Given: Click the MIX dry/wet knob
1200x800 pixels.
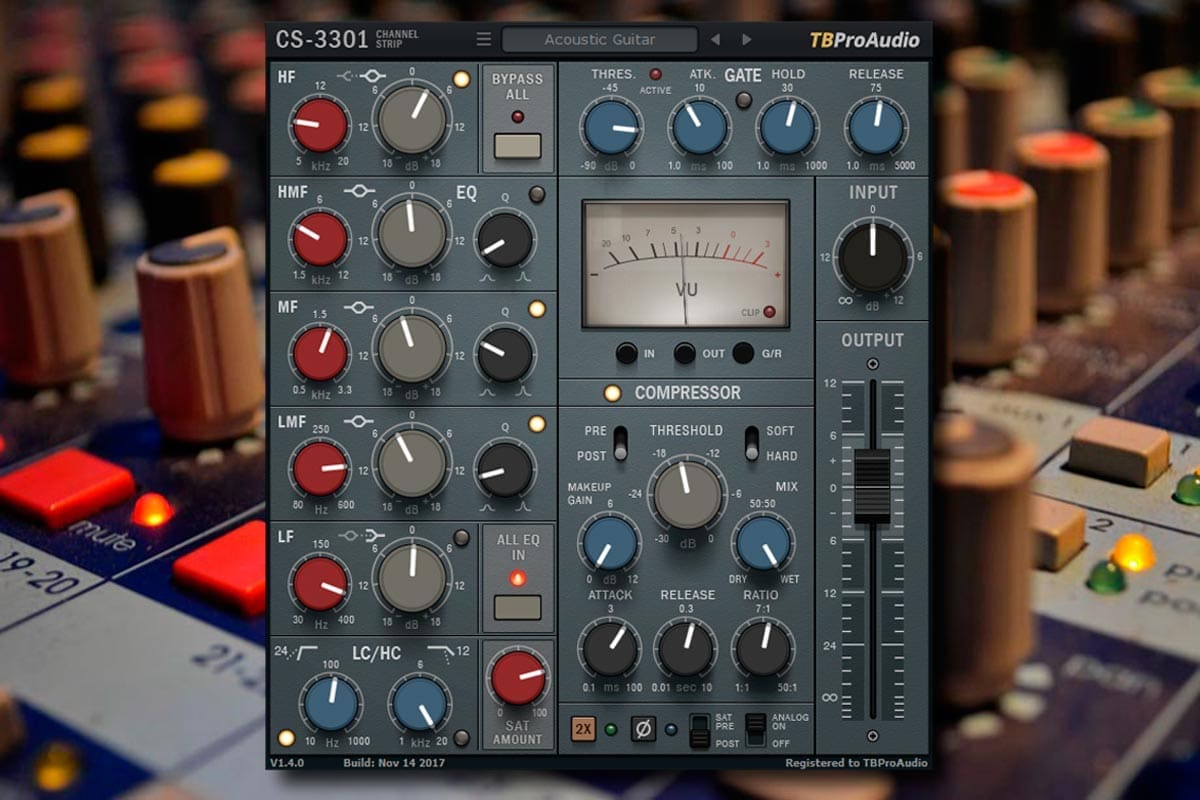Looking at the screenshot, I should point(762,543).
